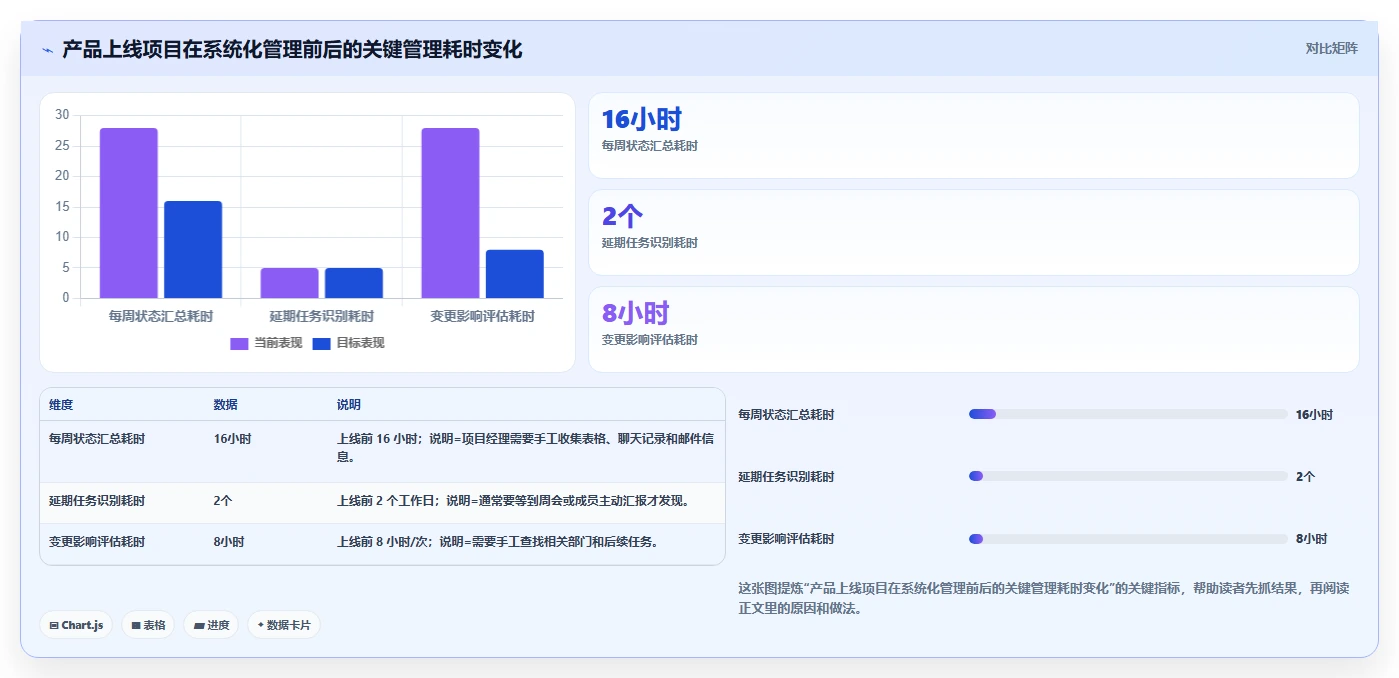Toggle the 目标表现 legend label text
This screenshot has width=1399, height=678.
click(360, 343)
